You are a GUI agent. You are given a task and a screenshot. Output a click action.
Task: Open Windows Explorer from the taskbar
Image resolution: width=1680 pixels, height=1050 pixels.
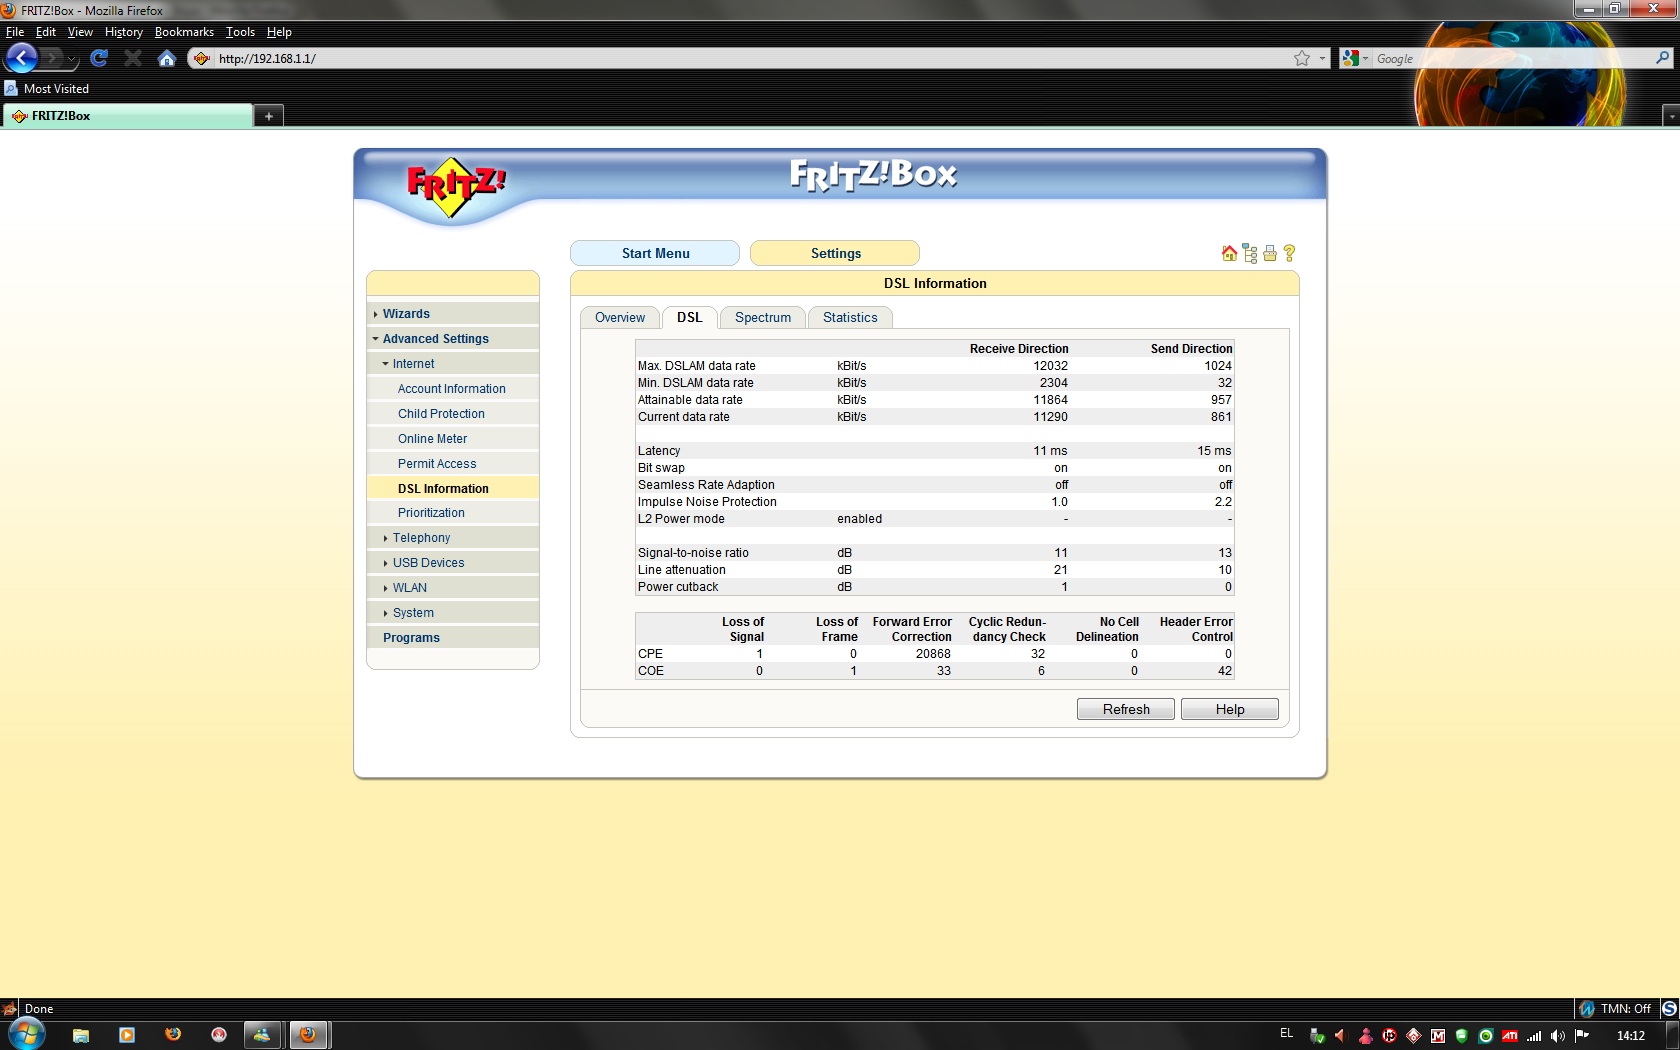click(81, 1035)
